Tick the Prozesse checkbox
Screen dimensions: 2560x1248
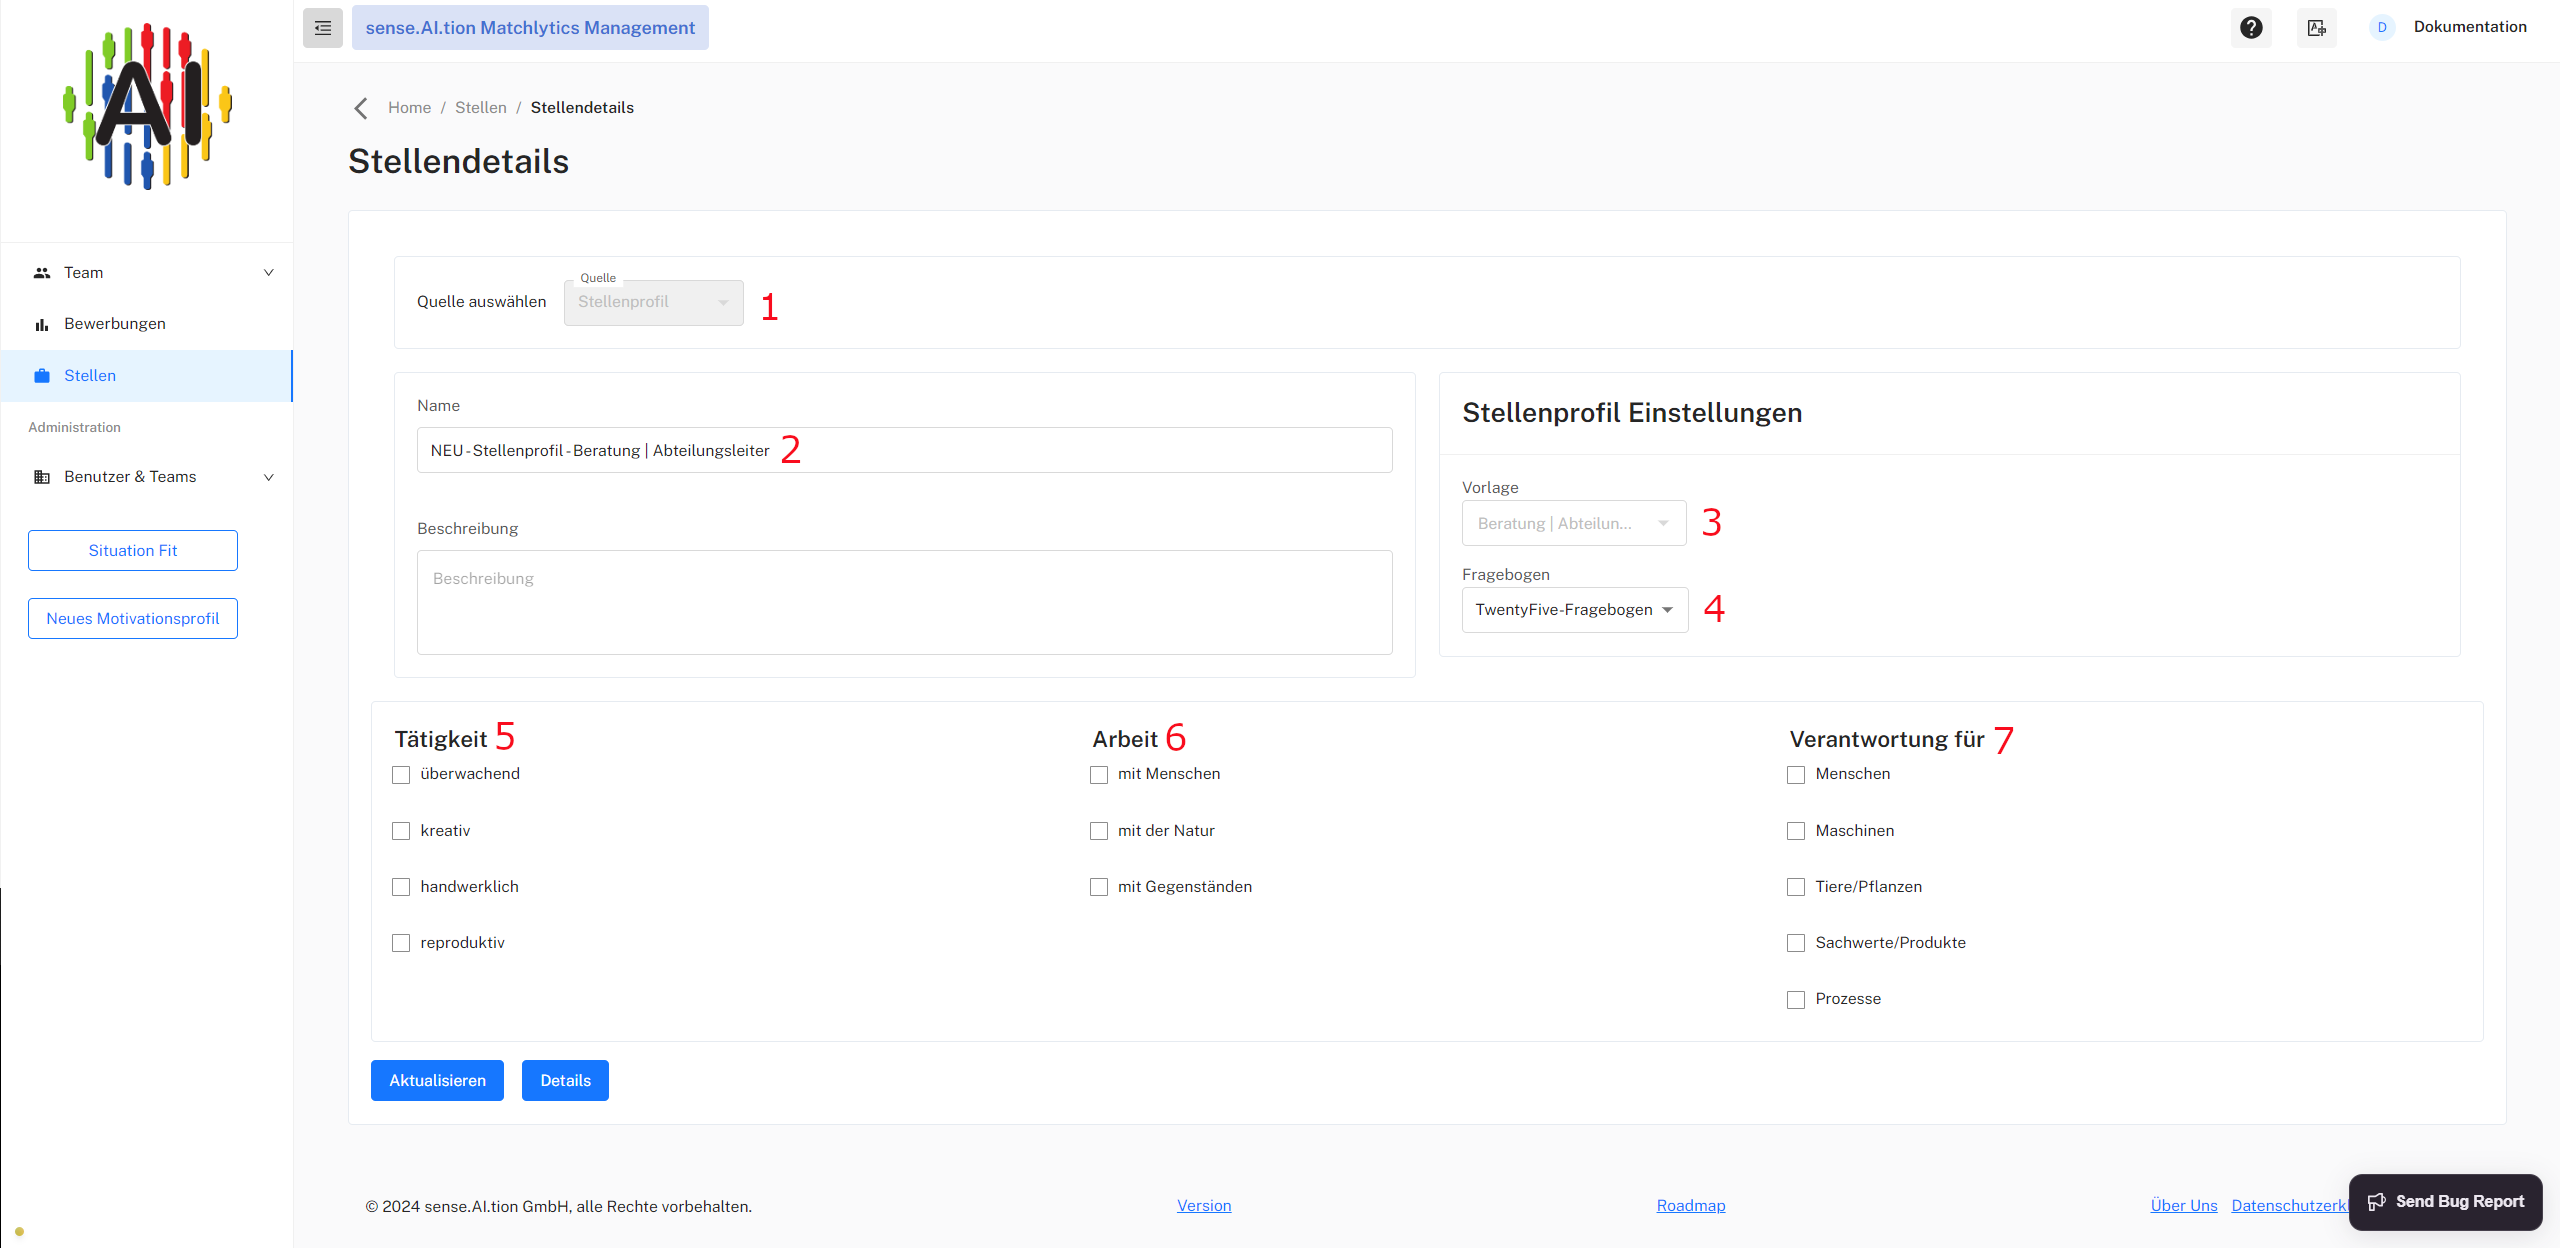tap(1796, 1000)
